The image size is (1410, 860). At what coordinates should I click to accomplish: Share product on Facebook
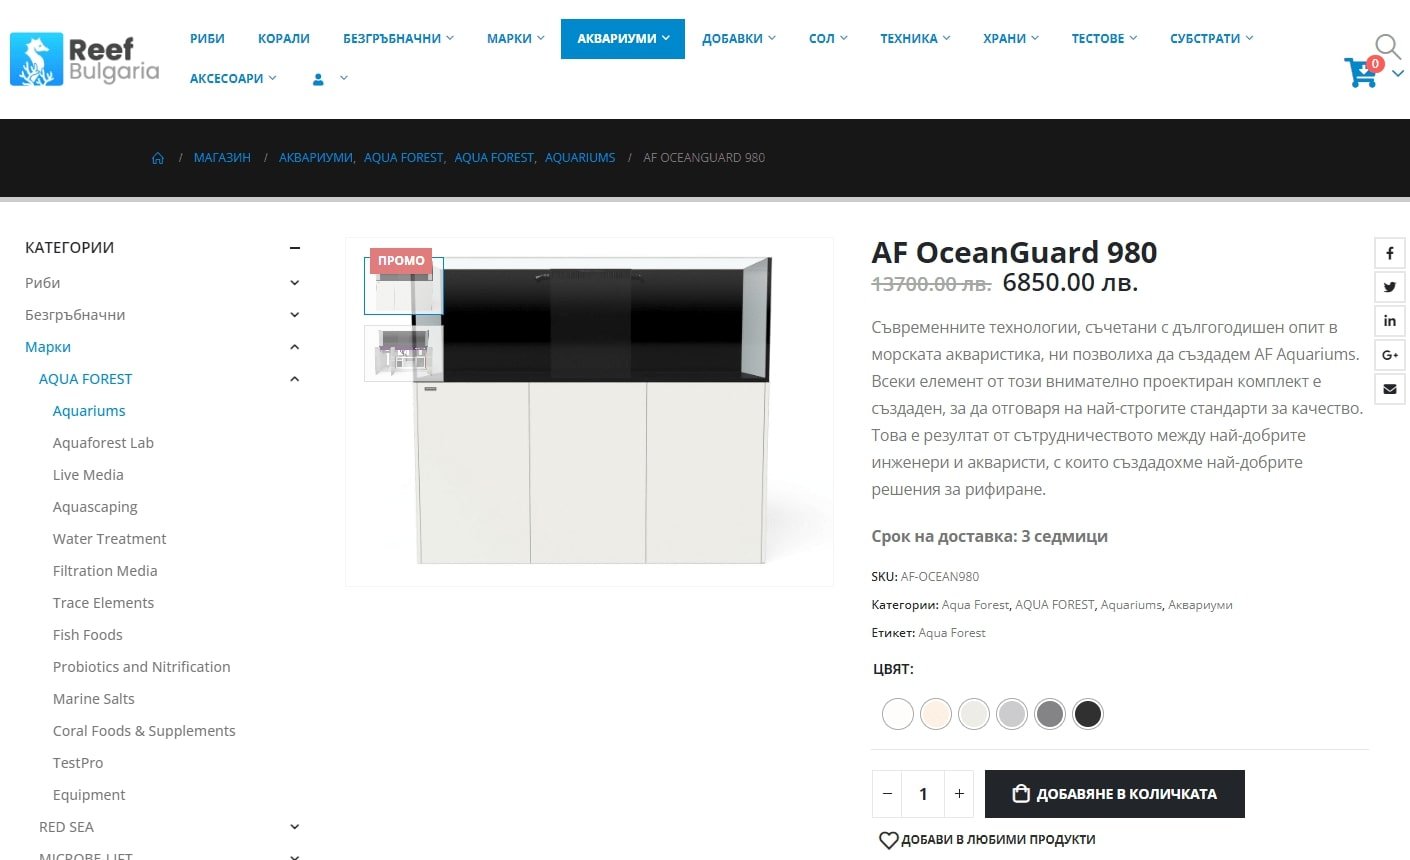pos(1390,253)
